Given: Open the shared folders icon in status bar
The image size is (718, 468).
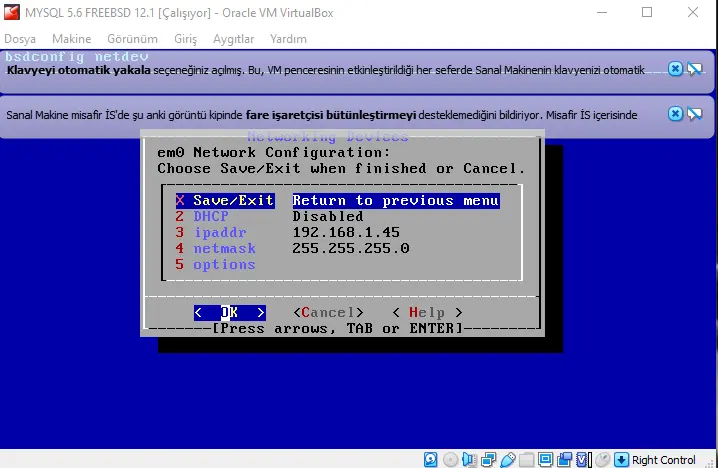Looking at the screenshot, I should point(527,460).
